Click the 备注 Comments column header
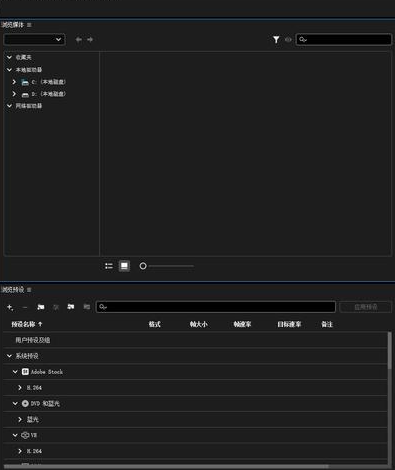Image resolution: width=395 pixels, height=470 pixels. 327,324
